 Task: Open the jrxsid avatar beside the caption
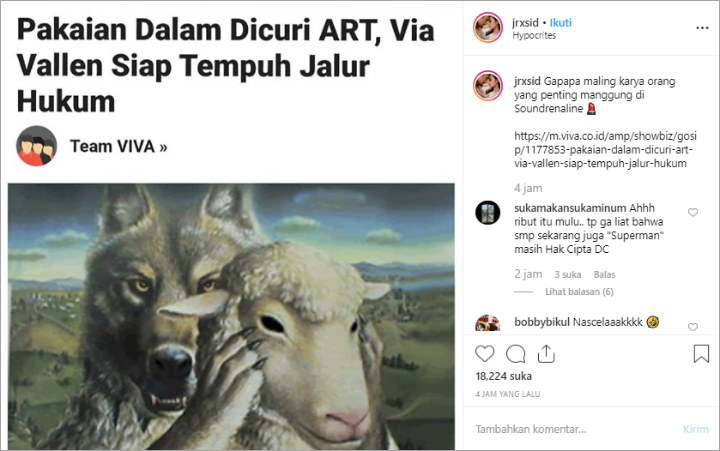click(x=488, y=85)
